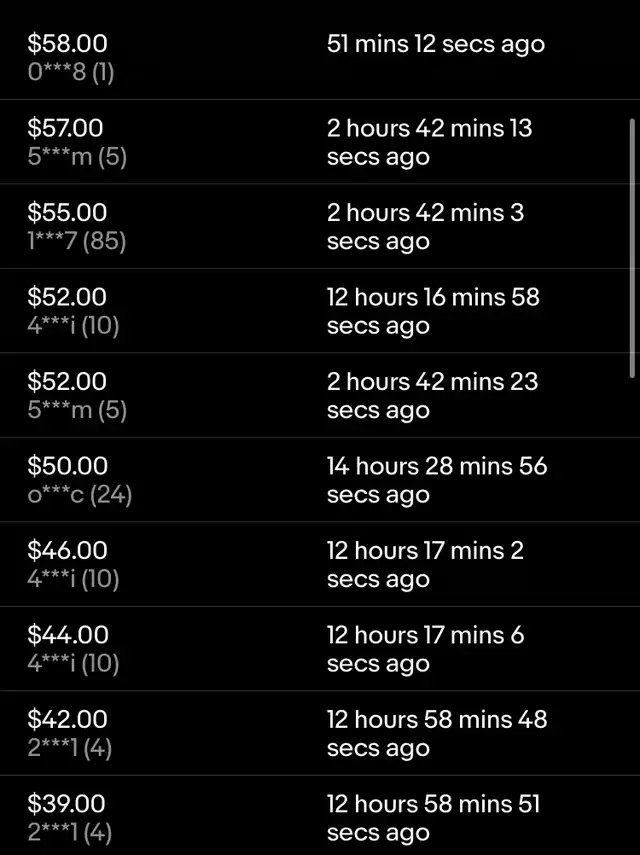Select the '2 hours 42 mins 3 secs ago' time
Viewport: 640px width, 855px height.
[x=425, y=227]
